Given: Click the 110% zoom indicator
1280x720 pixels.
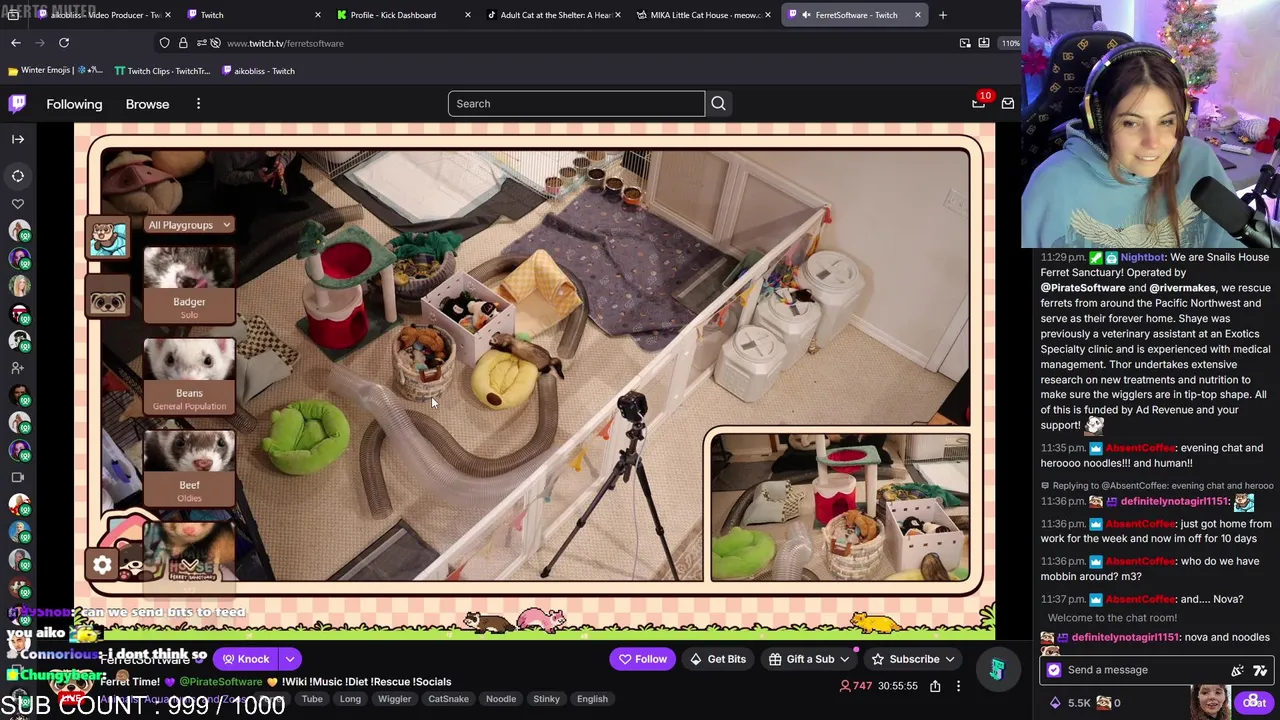Looking at the screenshot, I should [1010, 43].
